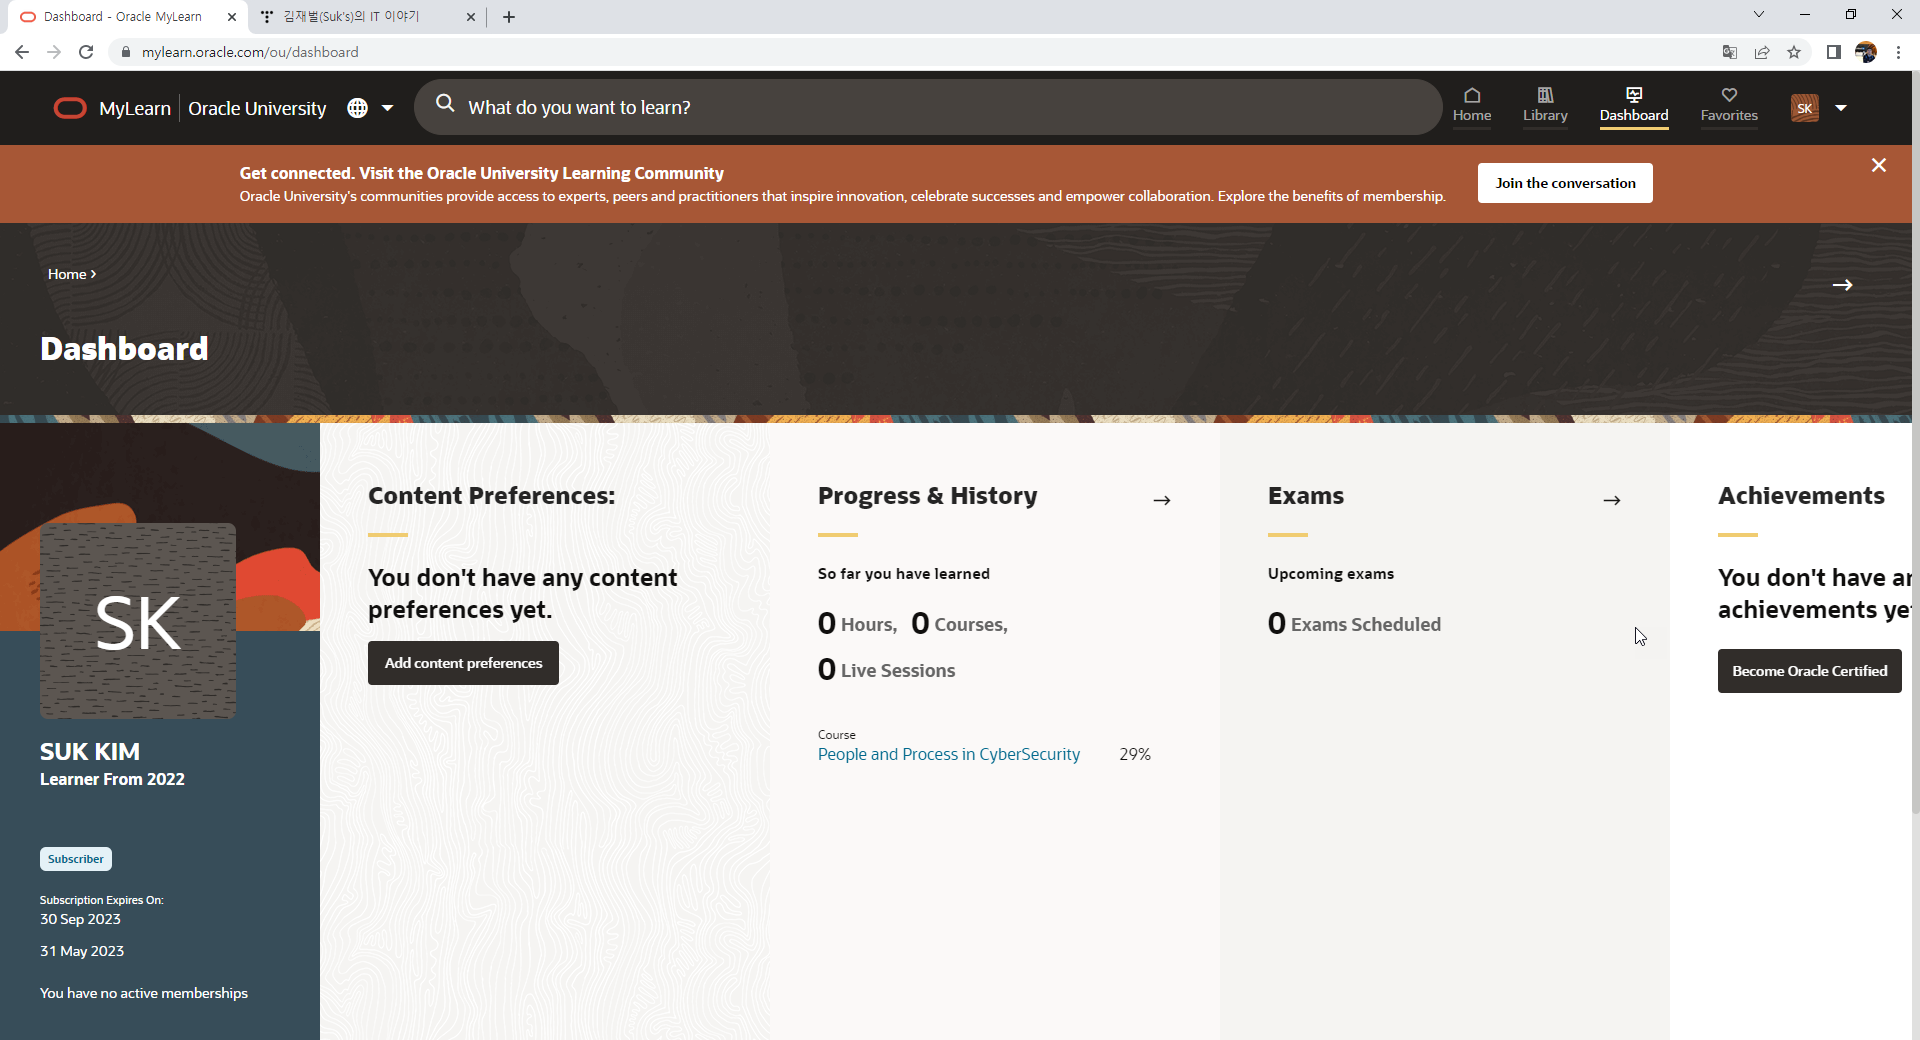Image resolution: width=1920 pixels, height=1040 pixels.
Task: Click the address bar URL
Action: 250,52
